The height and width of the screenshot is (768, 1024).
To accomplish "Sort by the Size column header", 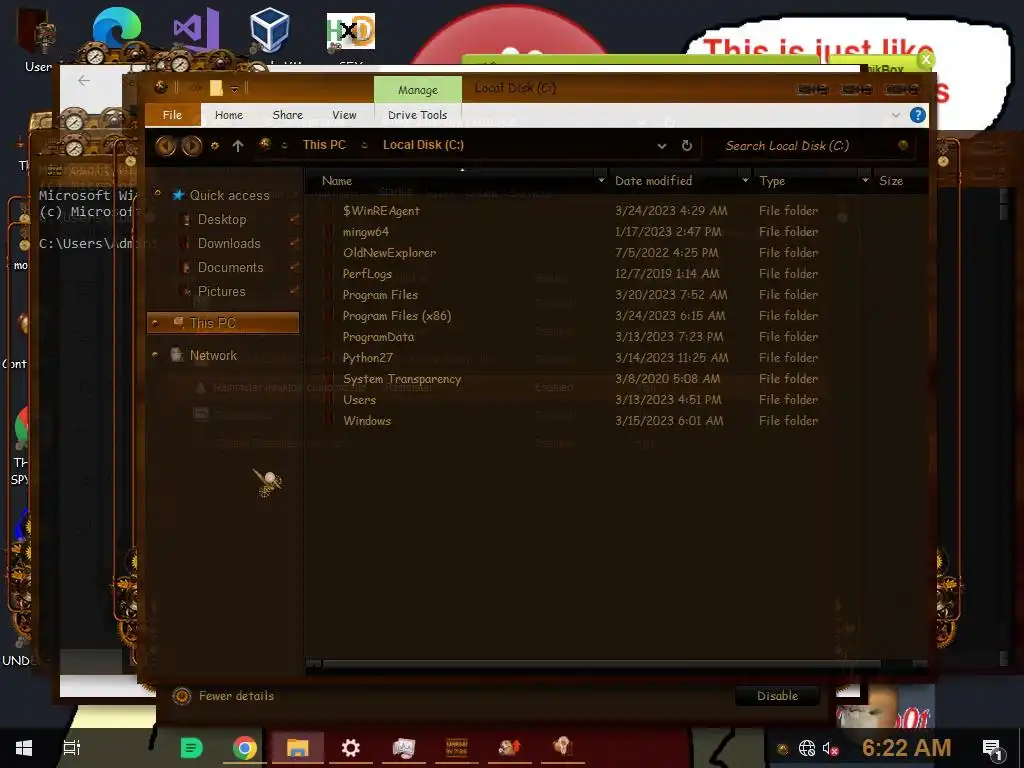I will [x=891, y=181].
